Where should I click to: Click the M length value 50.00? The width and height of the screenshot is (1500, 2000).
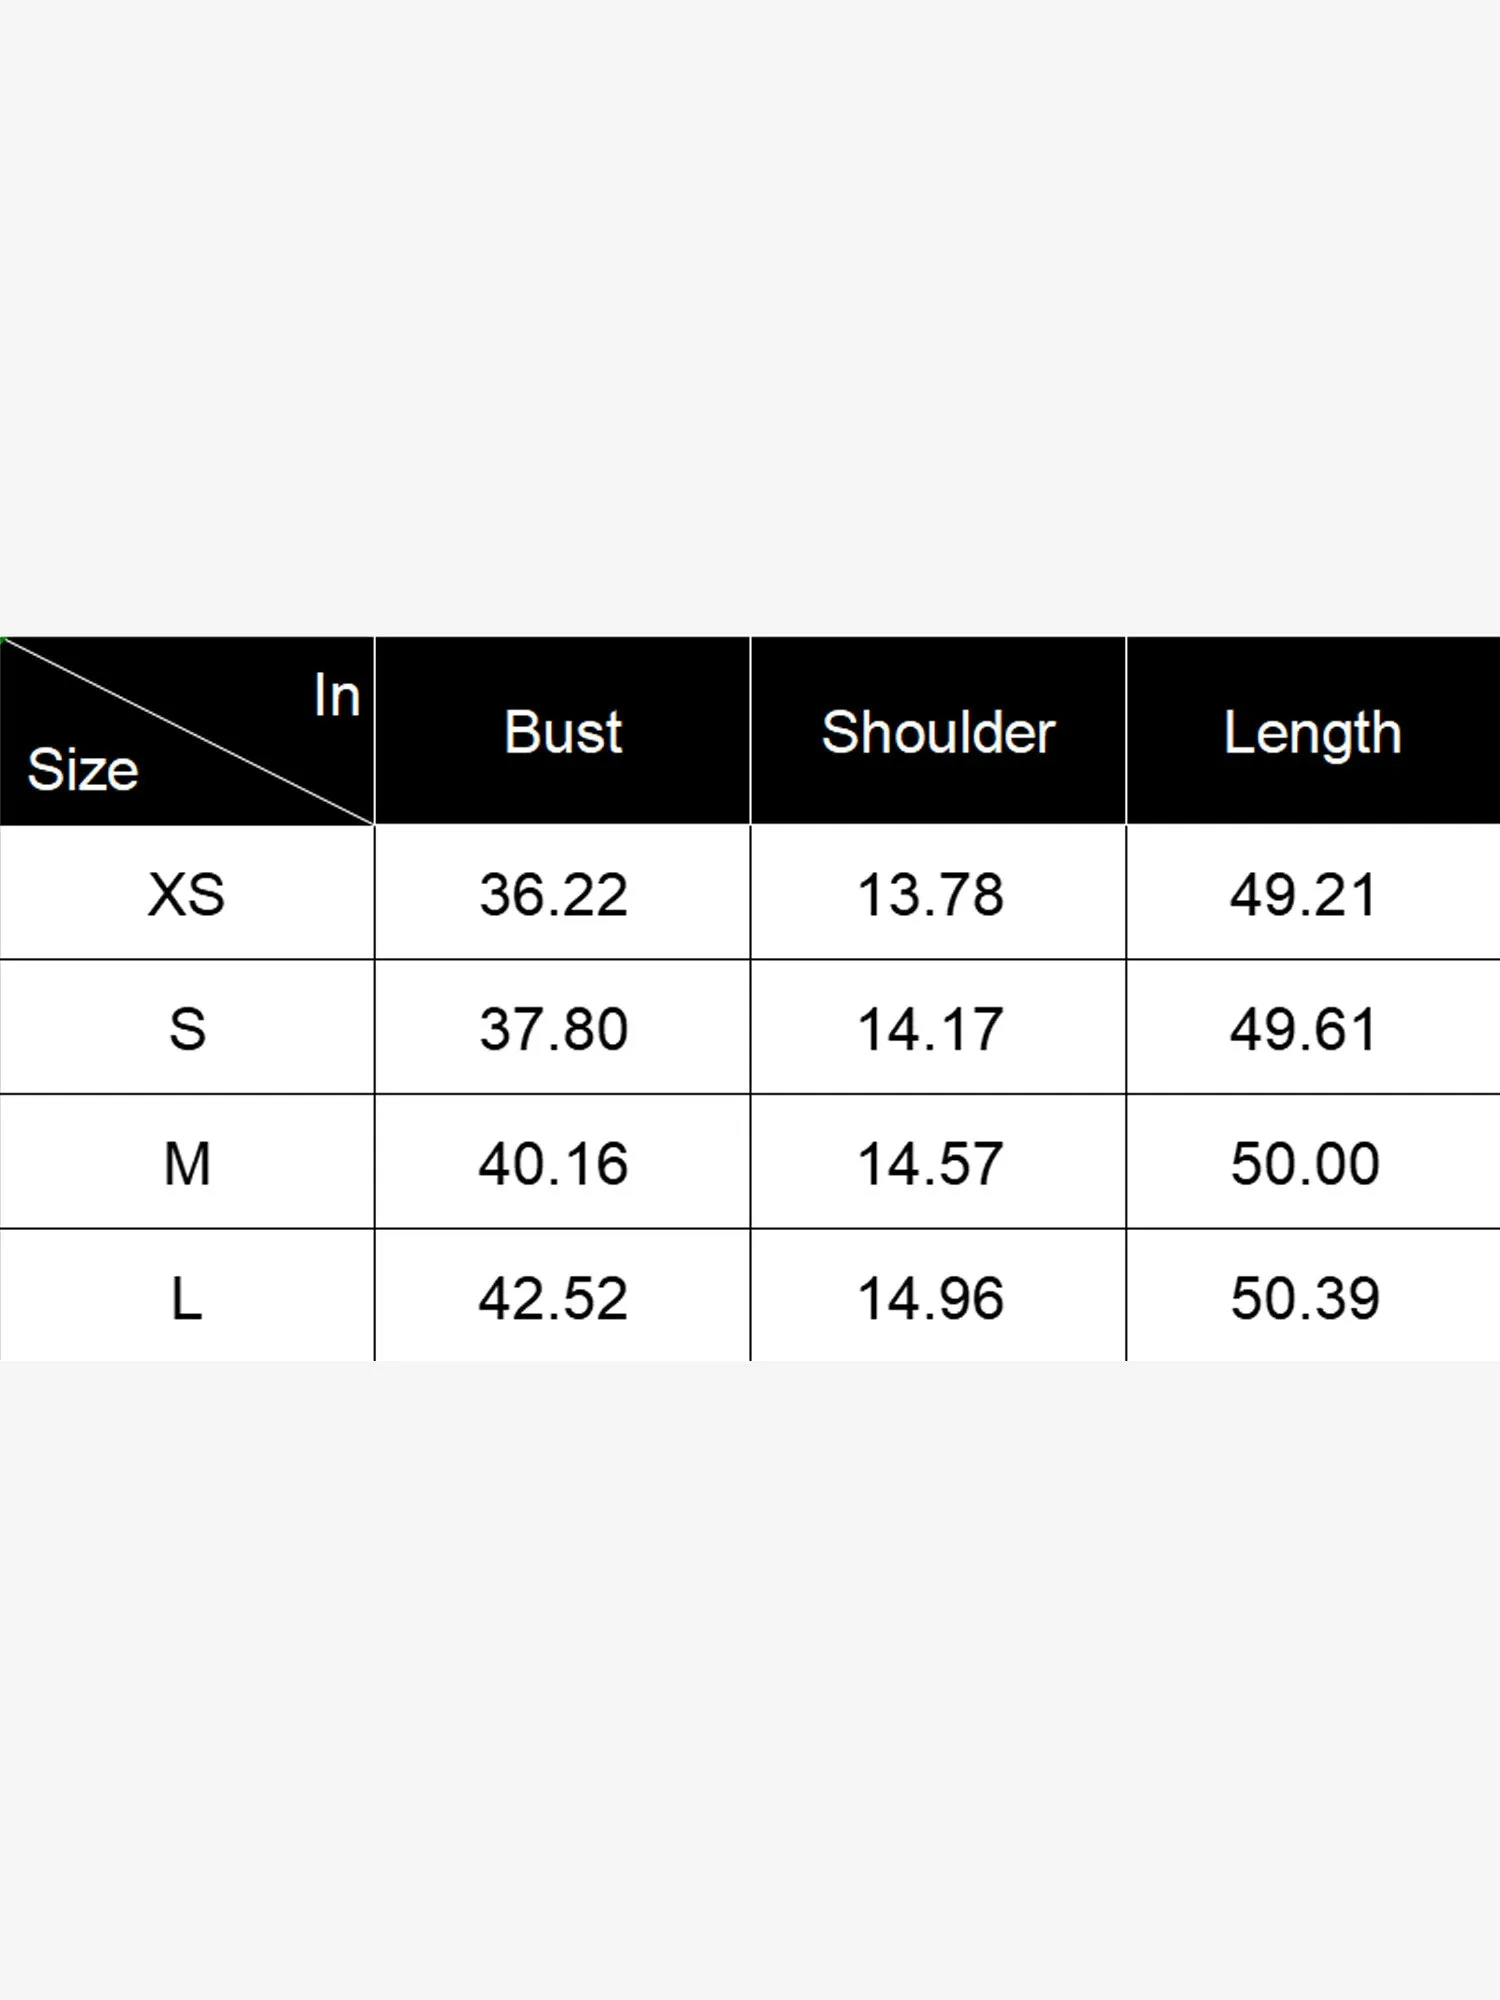[1304, 1164]
